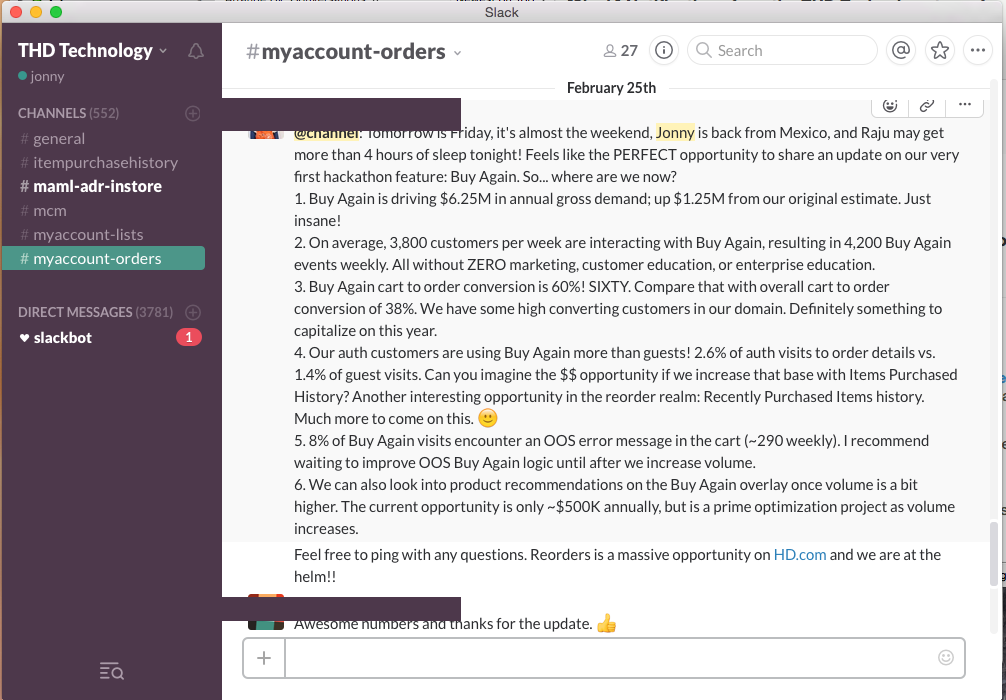The image size is (1006, 700).
Task: Expand THD Technology team menu
Action: coord(92,51)
